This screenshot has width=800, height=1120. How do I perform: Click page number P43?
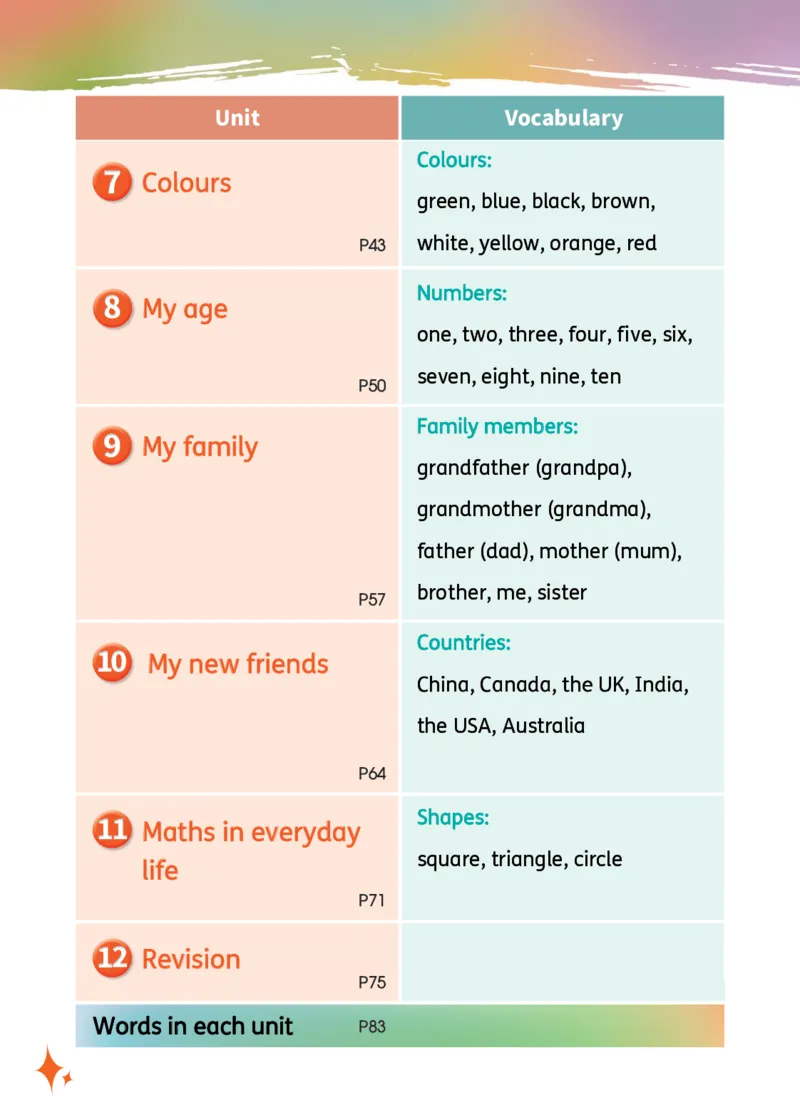(372, 245)
